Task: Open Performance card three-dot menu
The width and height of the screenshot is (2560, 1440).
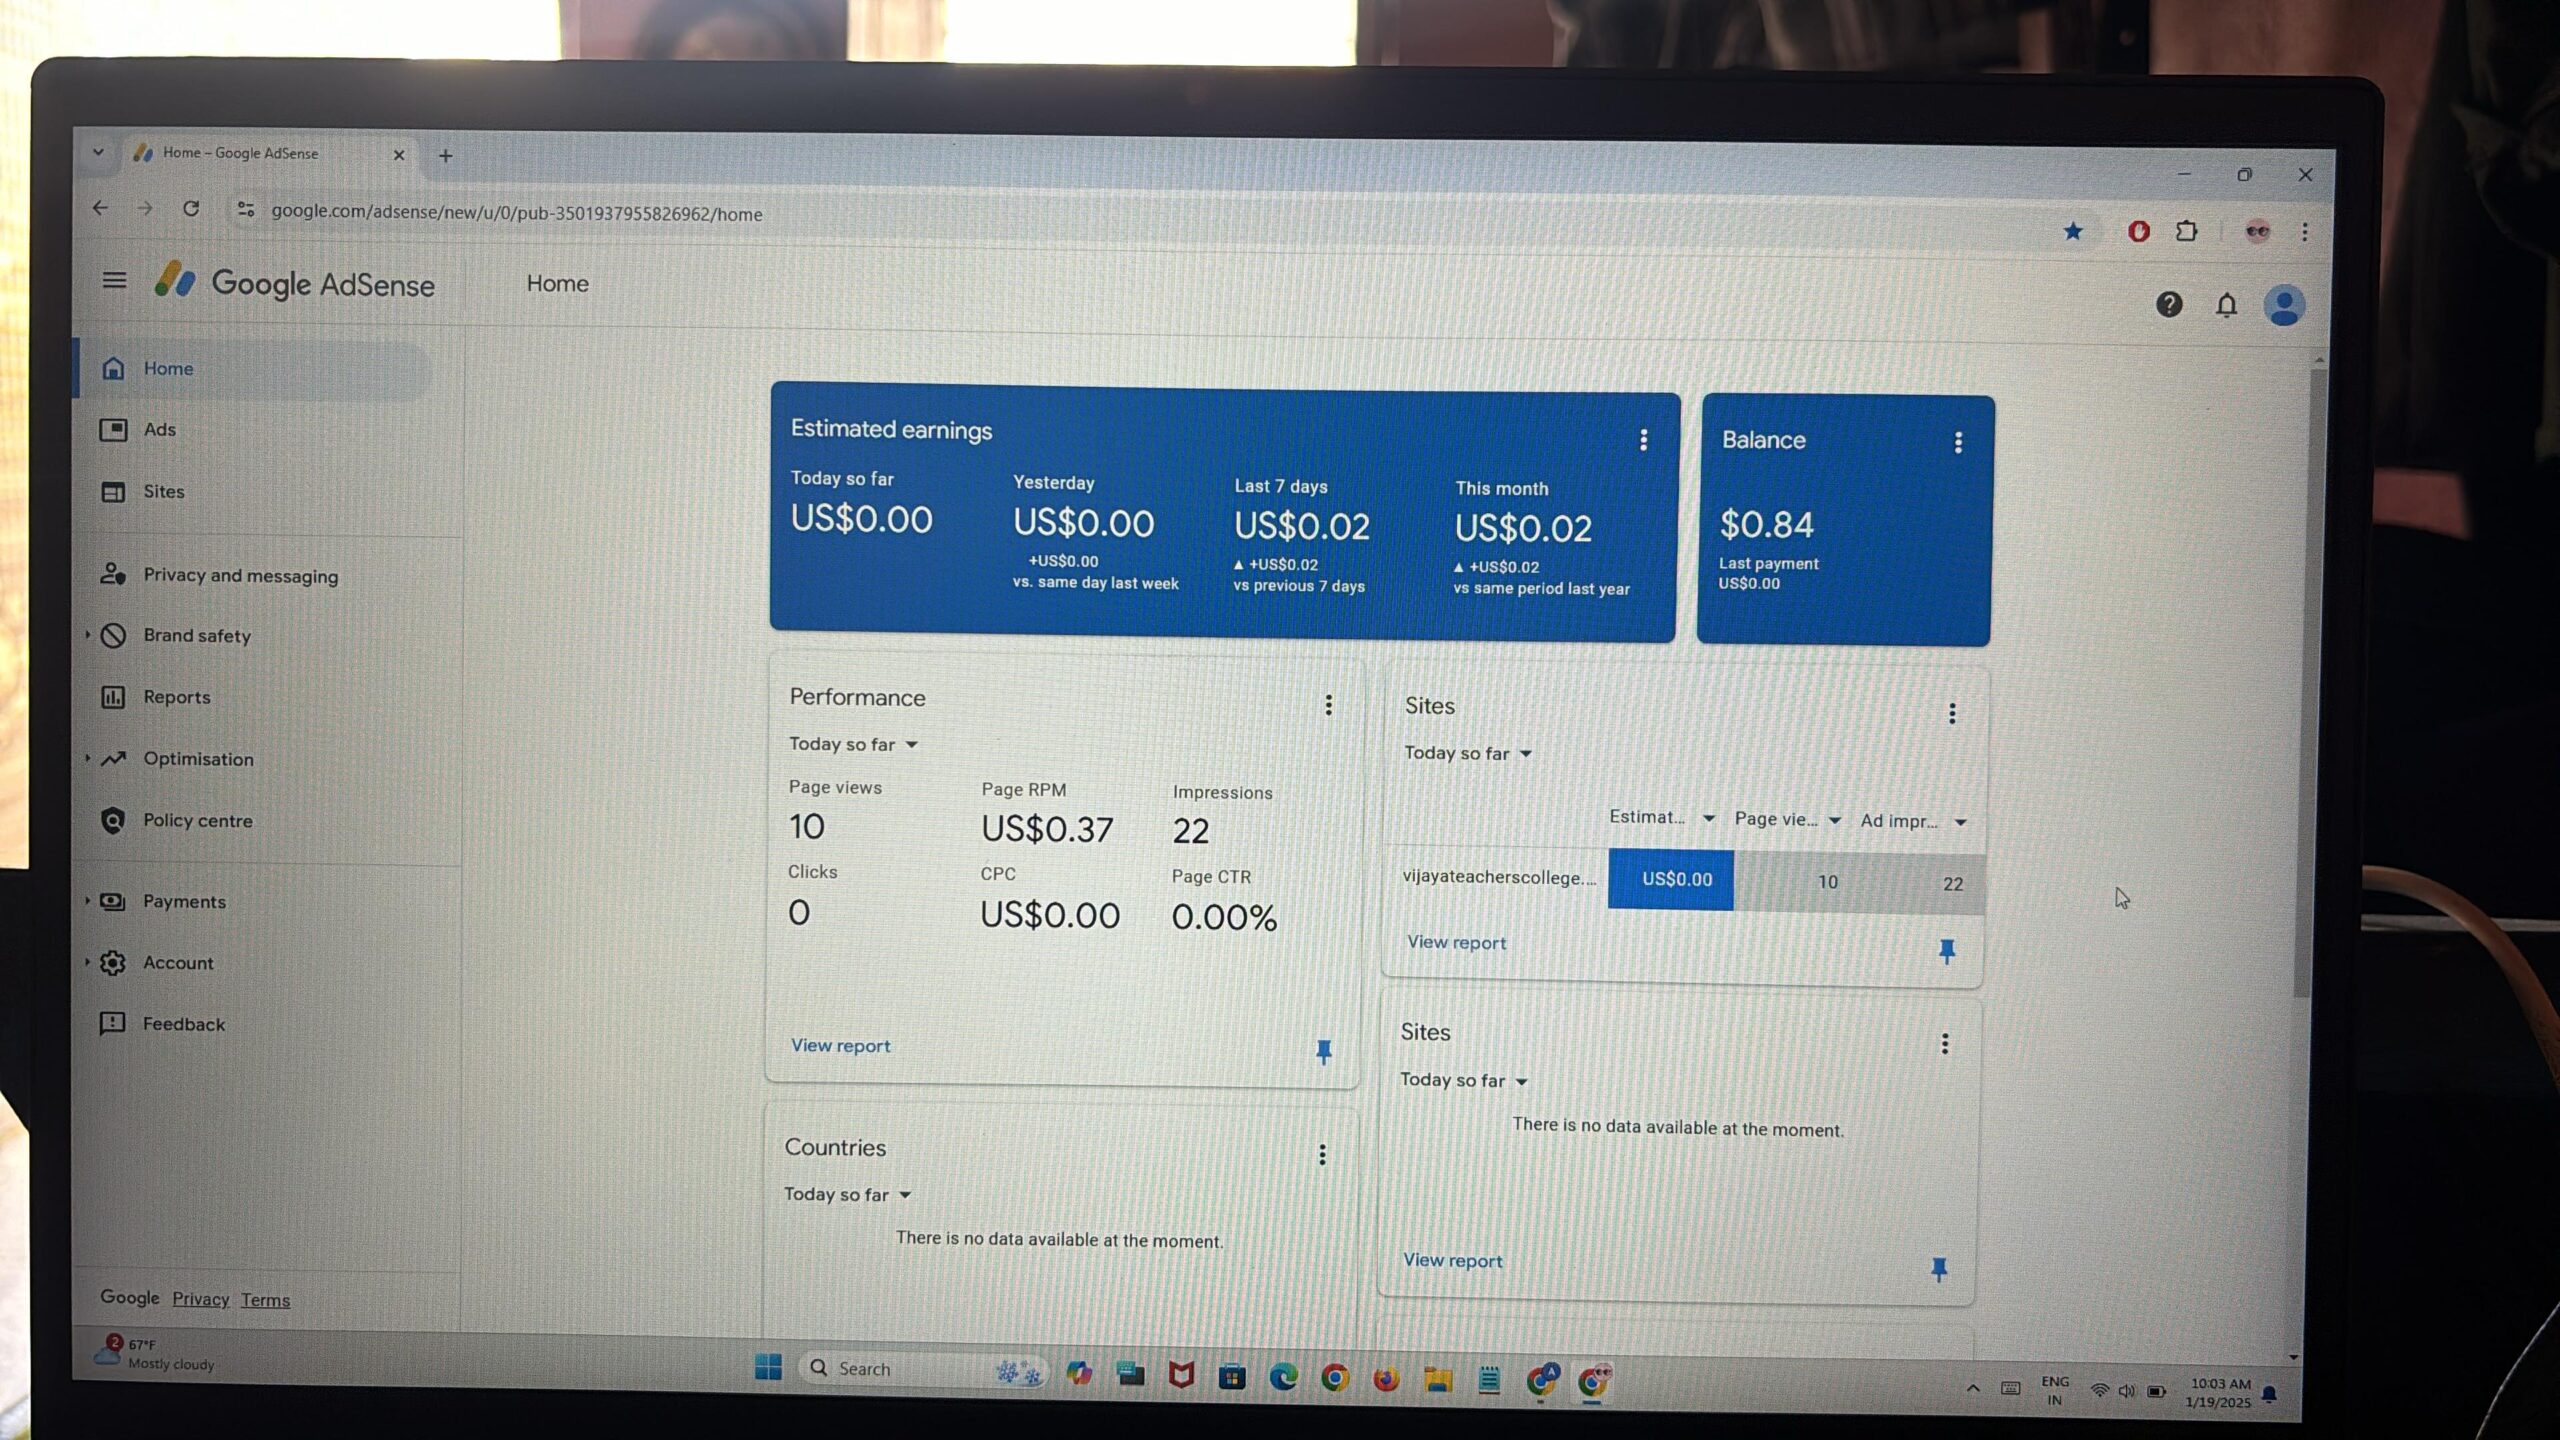Action: tap(1328, 705)
